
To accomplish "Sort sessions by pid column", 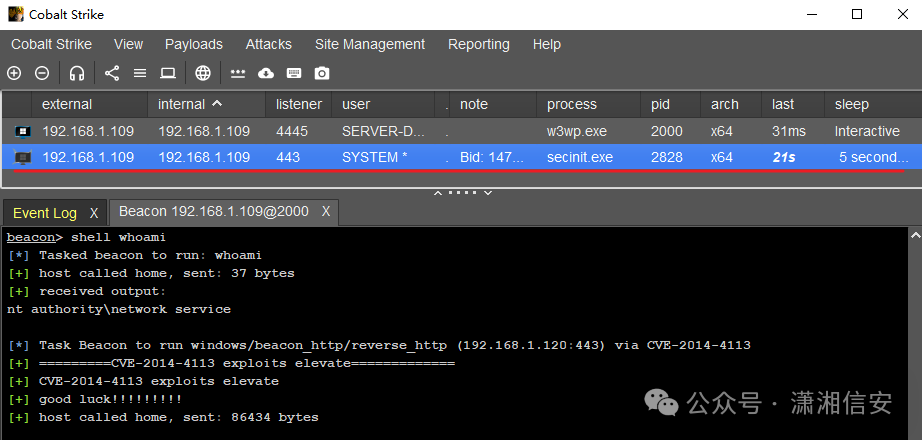I will pos(670,104).
